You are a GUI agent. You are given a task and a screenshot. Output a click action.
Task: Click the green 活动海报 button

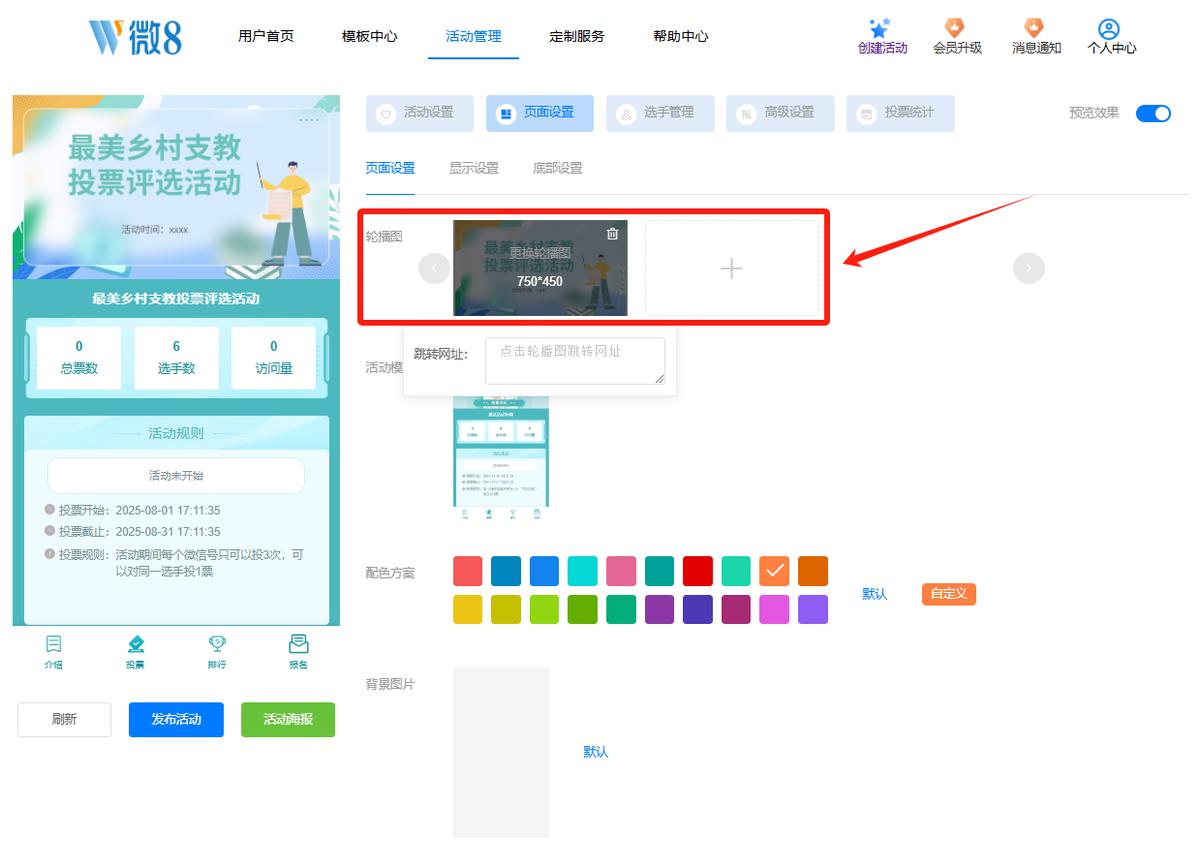pyautogui.click(x=288, y=719)
